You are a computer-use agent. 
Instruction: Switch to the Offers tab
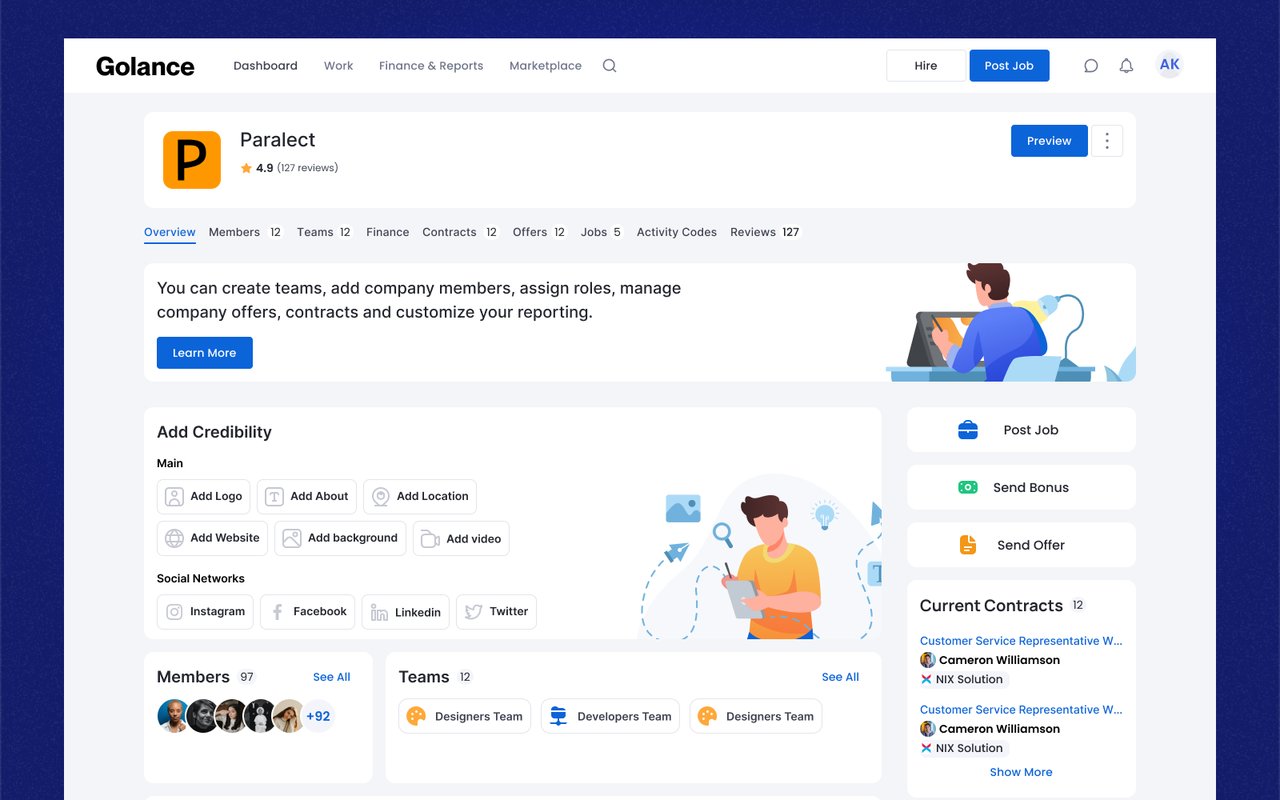tap(539, 232)
